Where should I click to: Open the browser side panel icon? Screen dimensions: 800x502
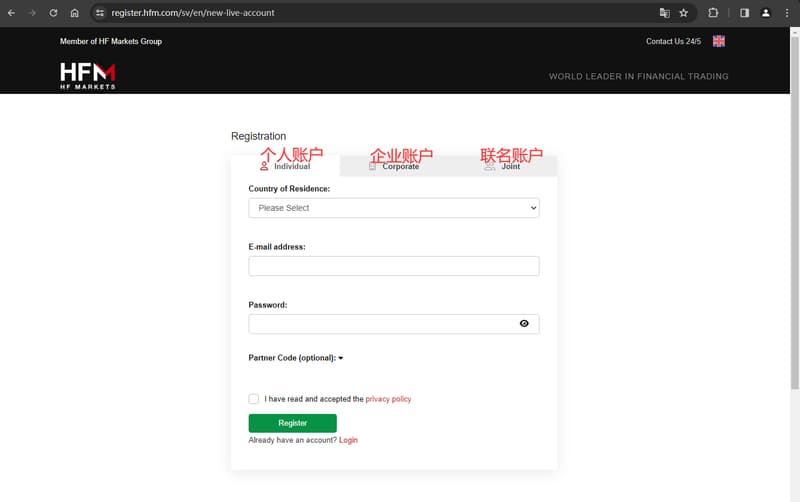pos(744,13)
